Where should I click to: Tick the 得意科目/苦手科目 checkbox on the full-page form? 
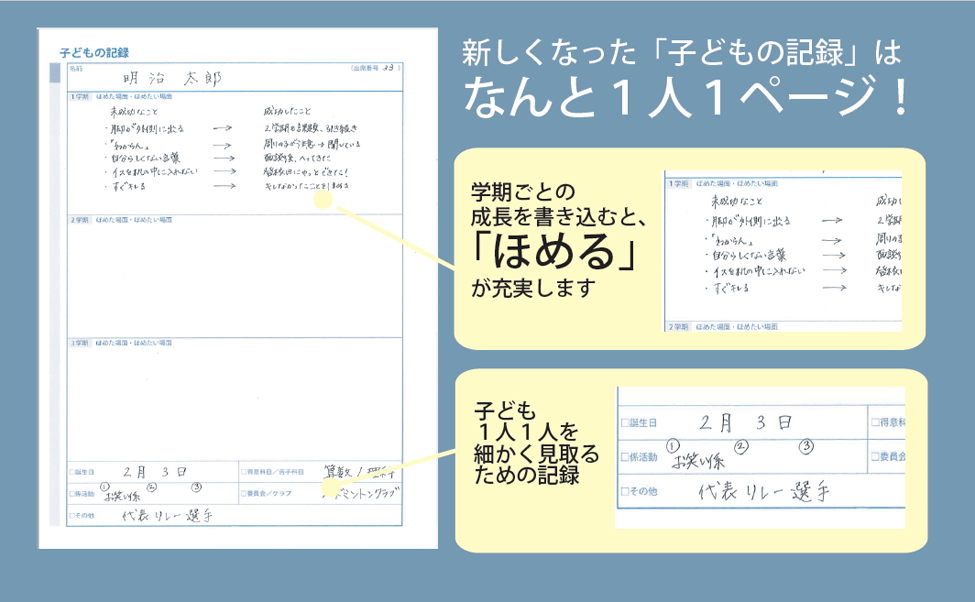point(244,472)
